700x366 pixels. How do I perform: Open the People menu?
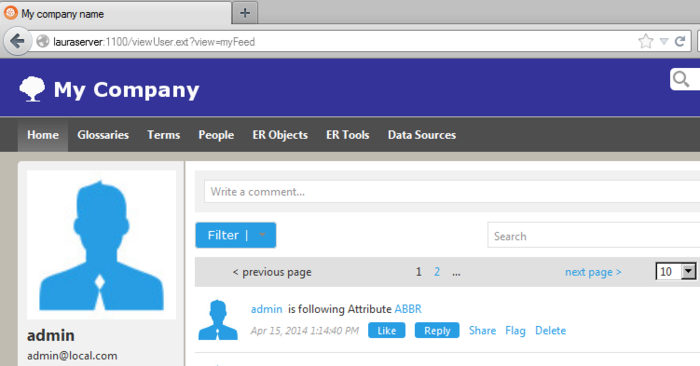(x=216, y=135)
